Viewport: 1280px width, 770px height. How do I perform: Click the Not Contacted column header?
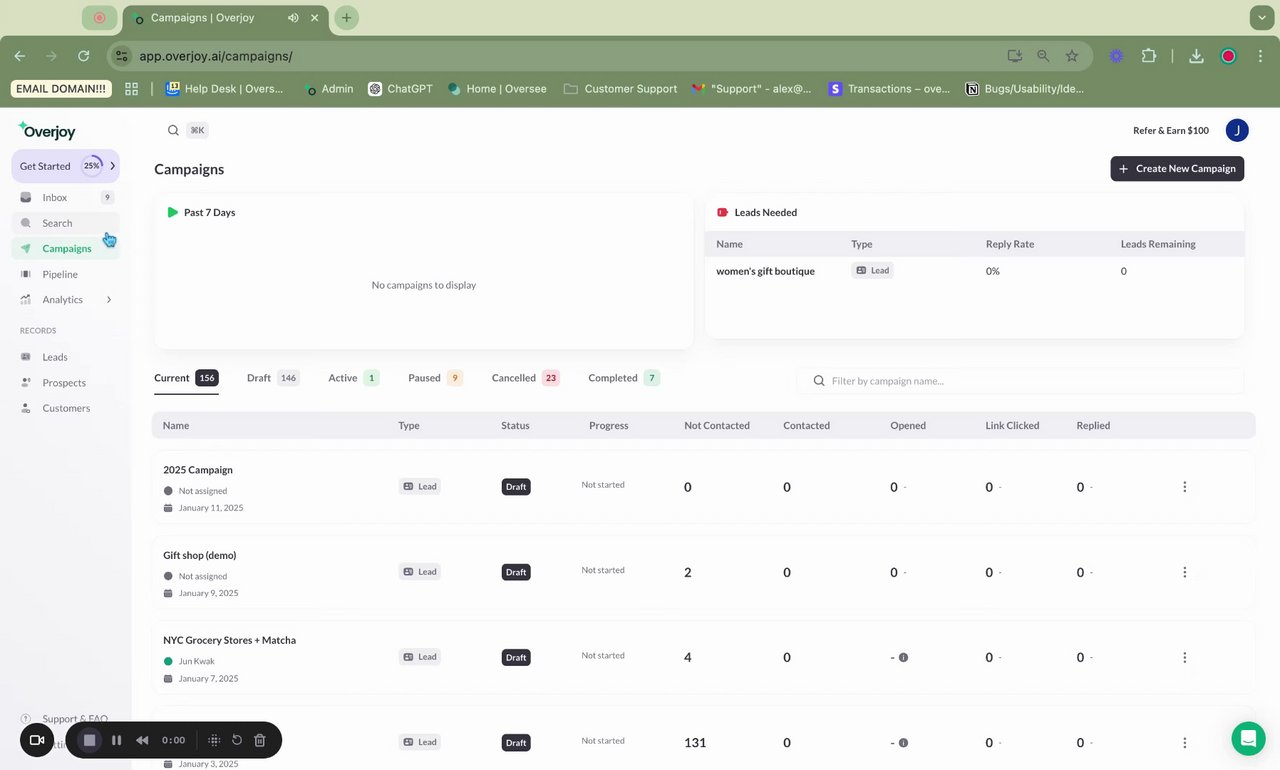(x=717, y=426)
